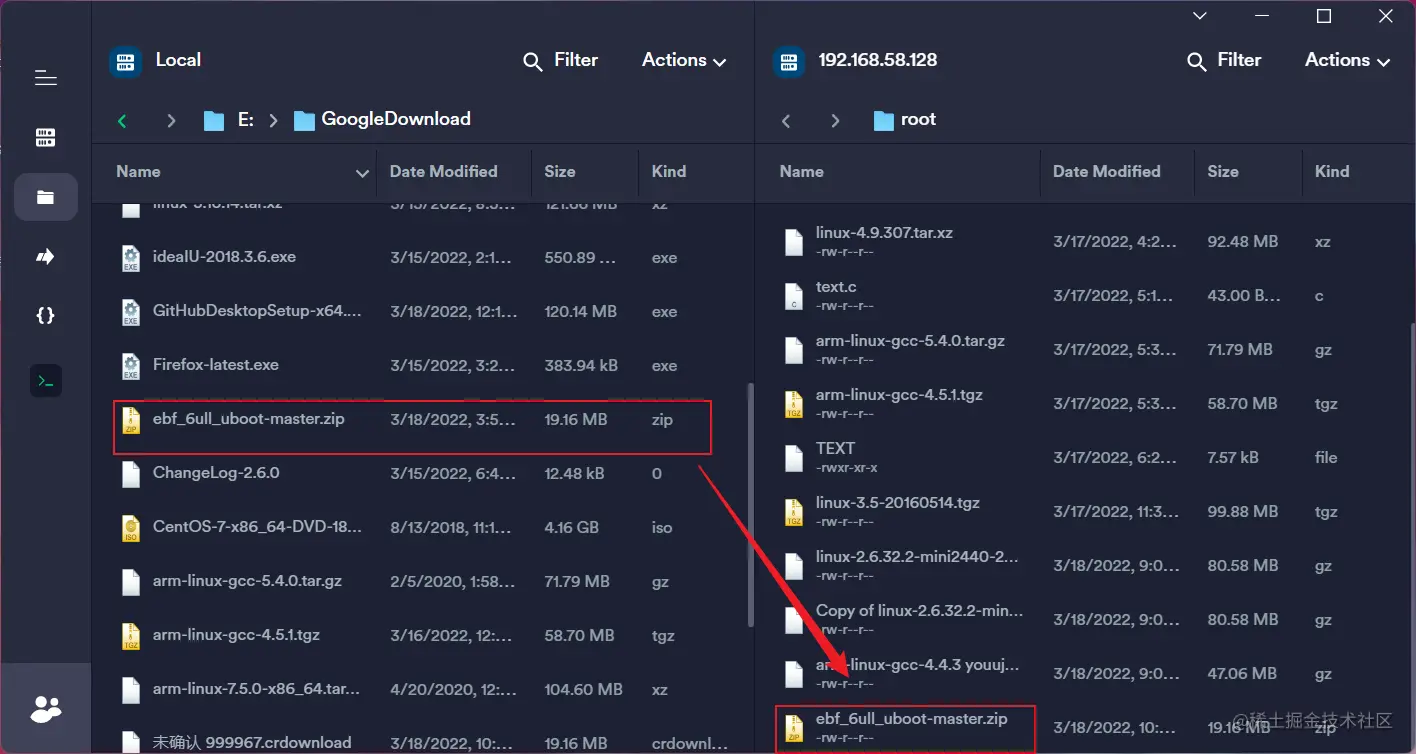The width and height of the screenshot is (1416, 754).
Task: Select the remote TEXT file
Action: pyautogui.click(x=835, y=448)
